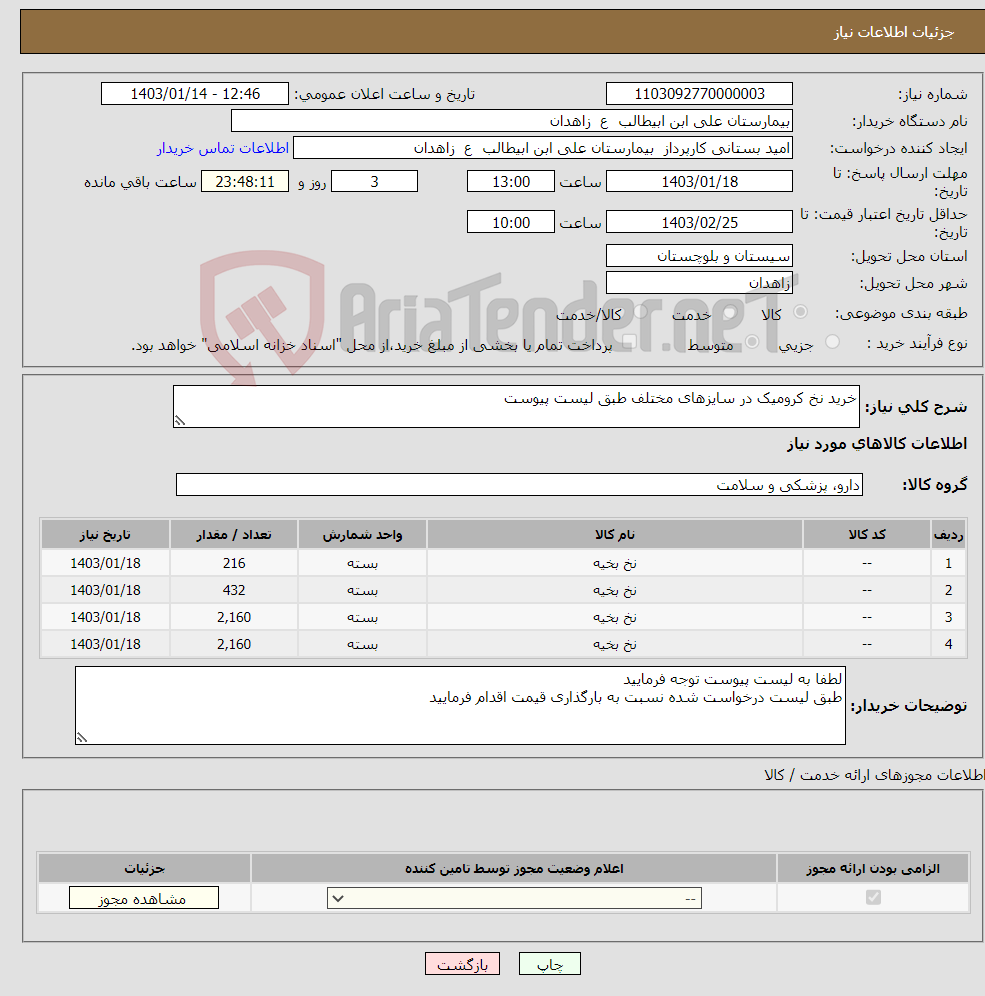Click the الزامی بودن ارائه مجوز header
985x996 pixels.
coord(873,868)
